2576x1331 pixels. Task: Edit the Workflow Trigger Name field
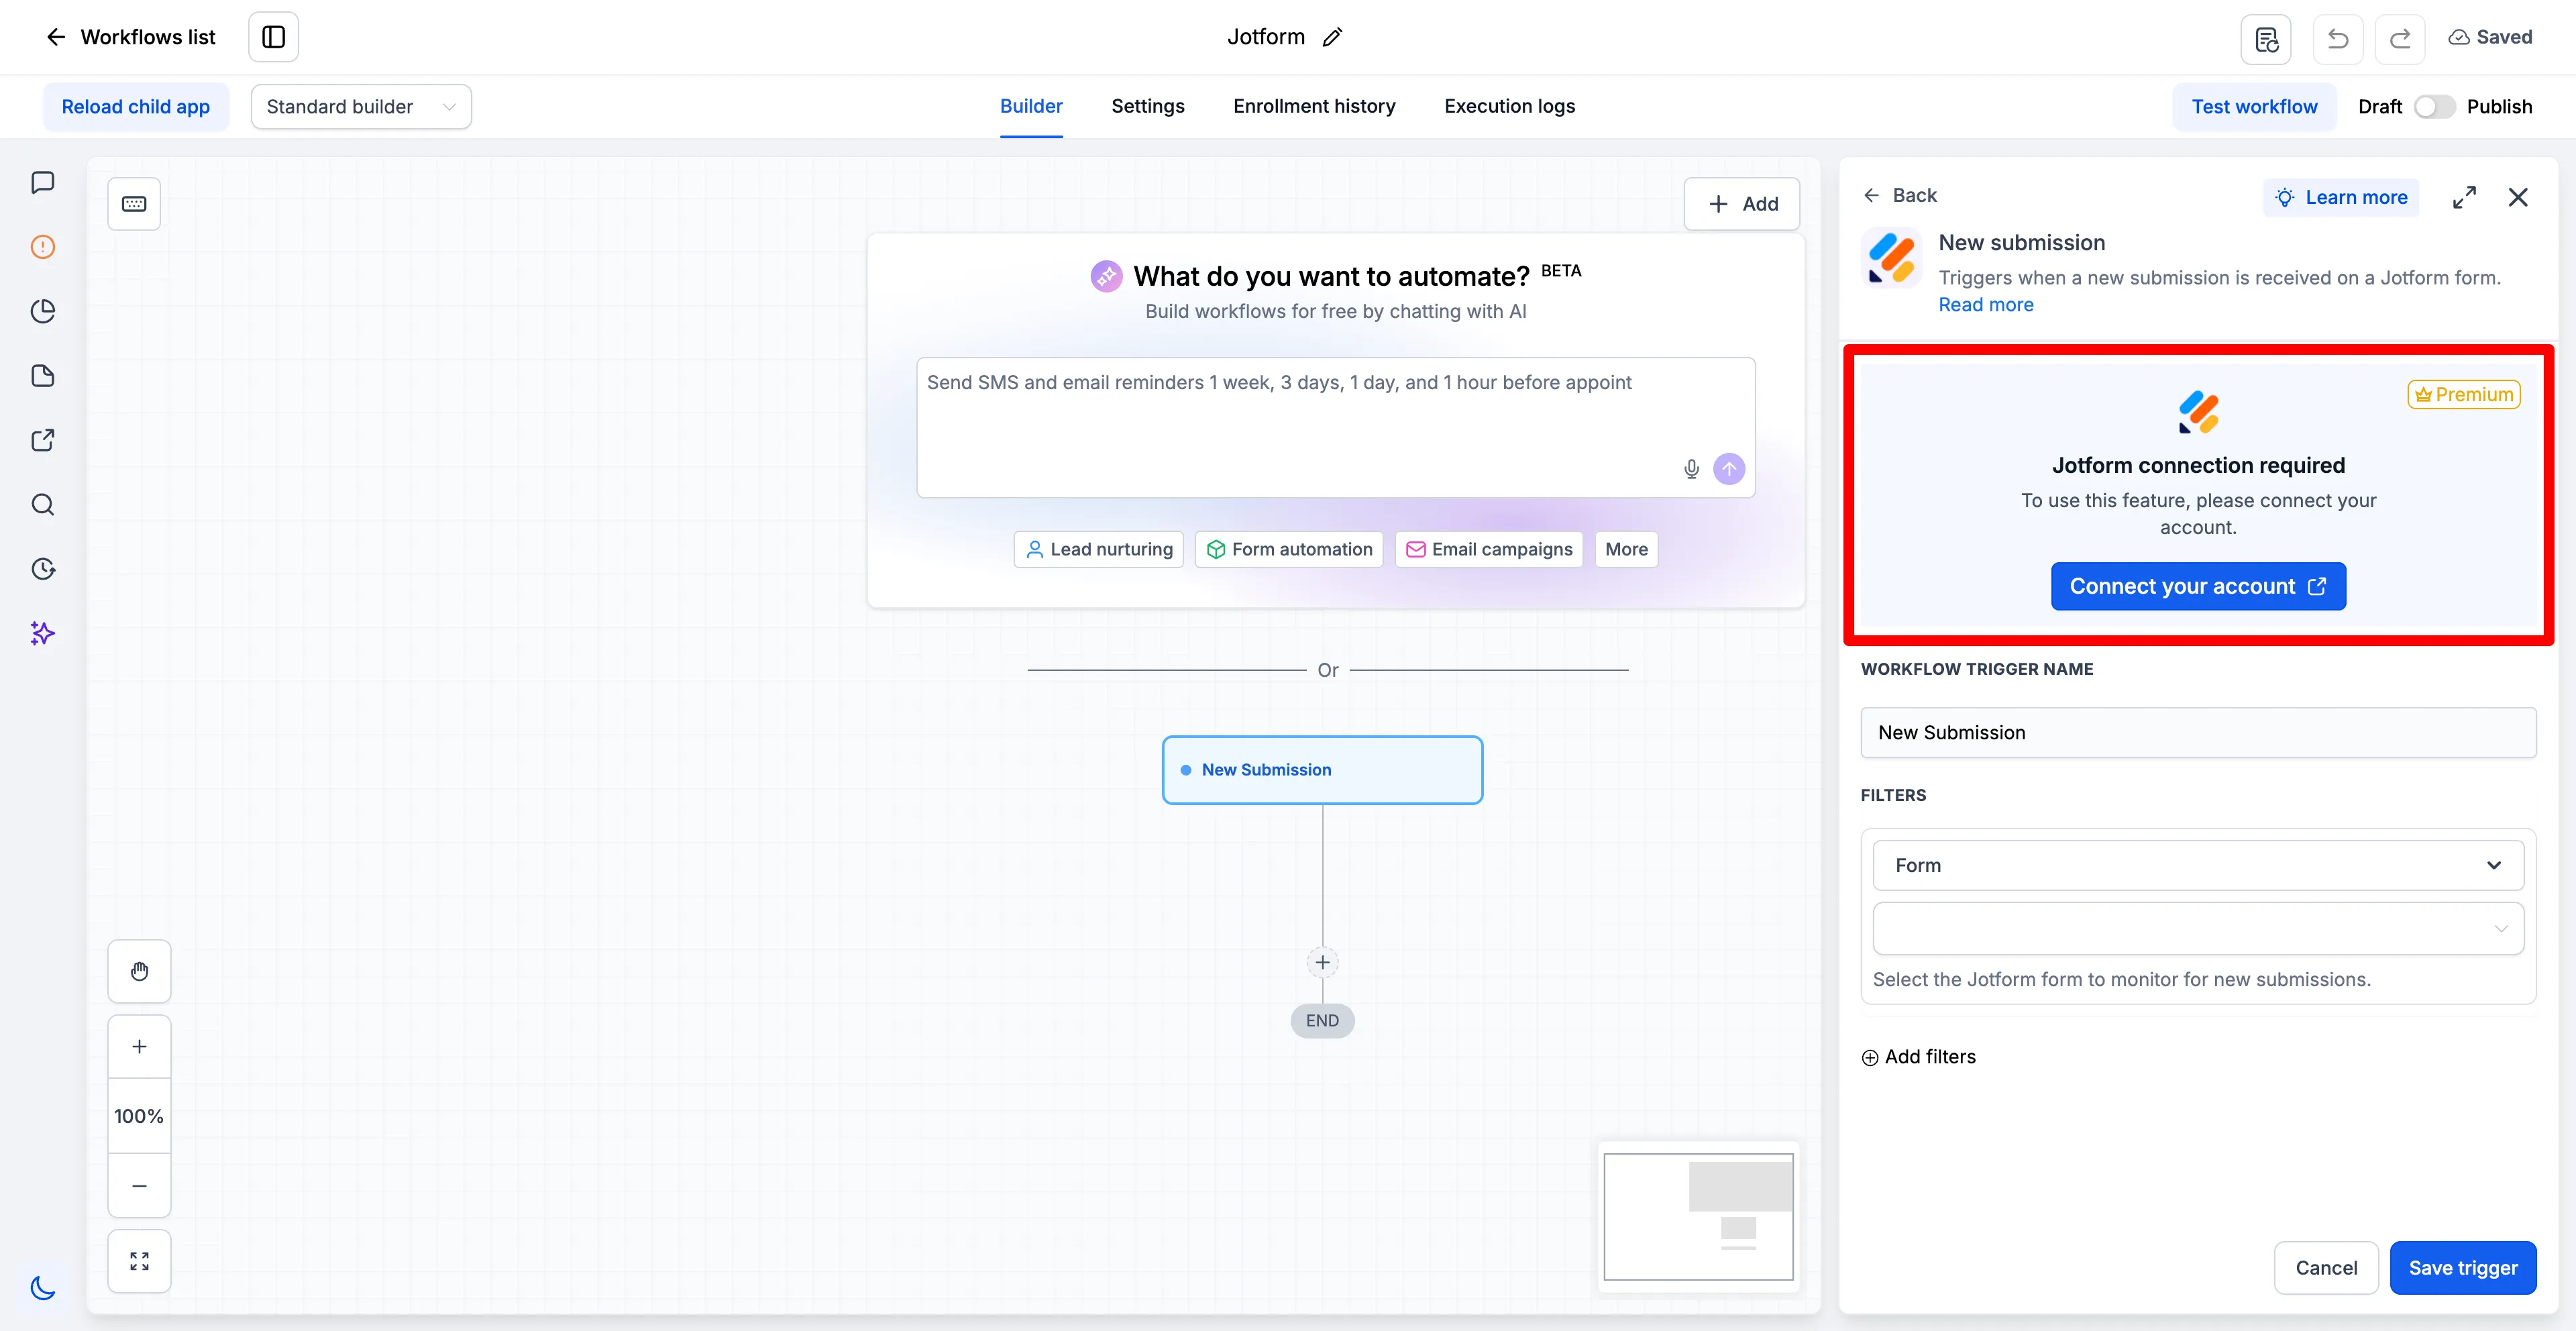coord(2198,733)
